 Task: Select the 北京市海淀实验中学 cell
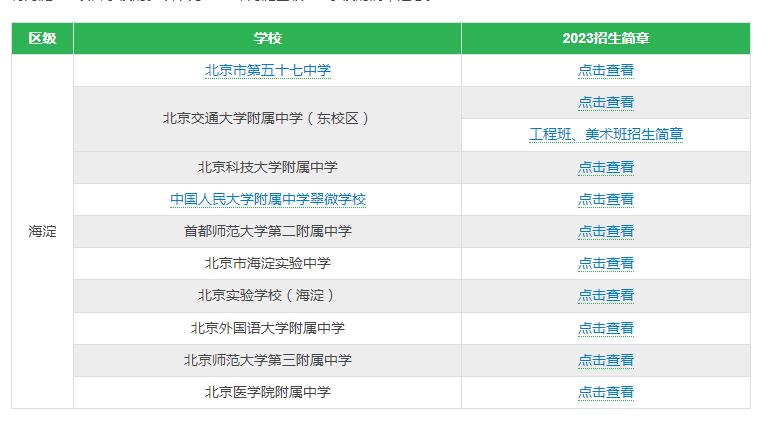tap(267, 264)
